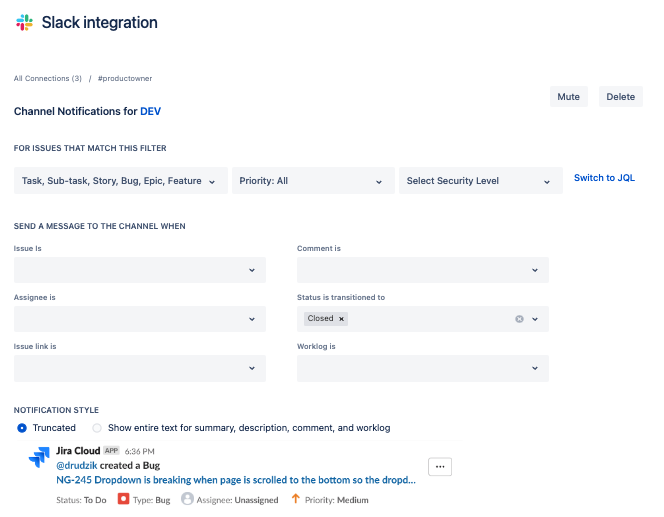Click the Bug type icon
Image resolution: width=664 pixels, height=517 pixels.
(124, 498)
